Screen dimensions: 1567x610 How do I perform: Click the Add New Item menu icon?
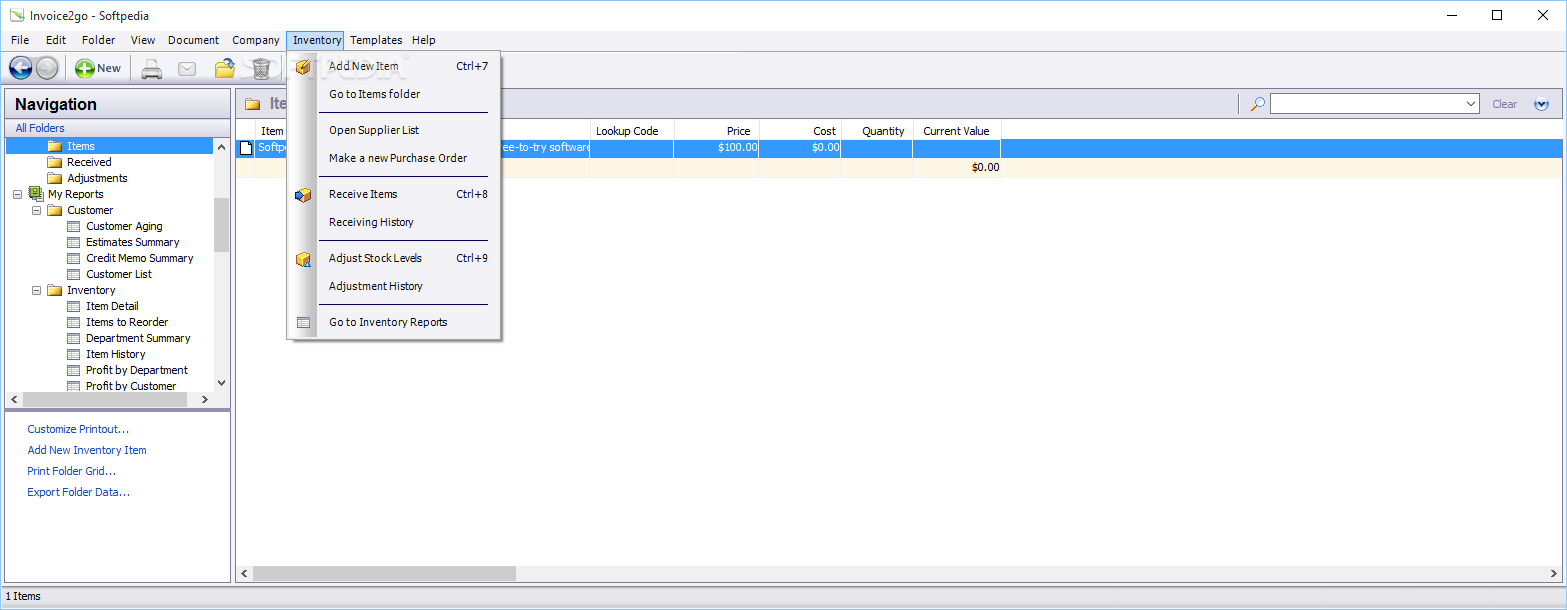pos(303,67)
